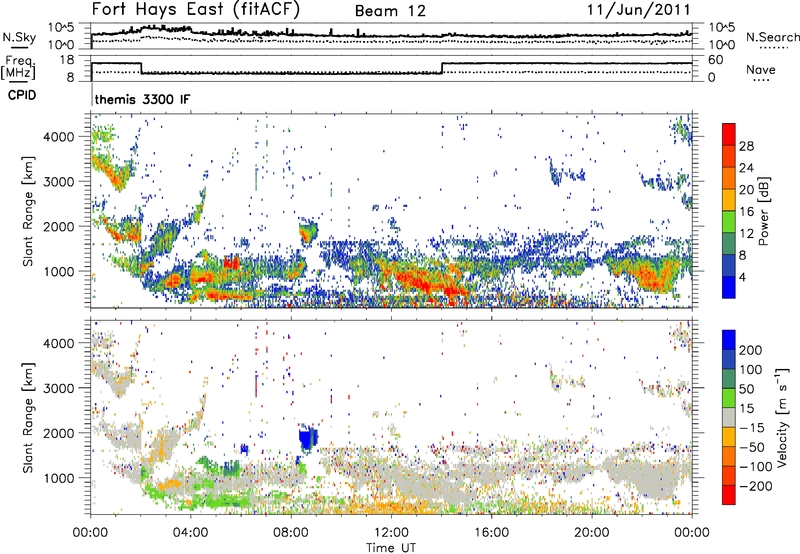The width and height of the screenshot is (800, 554).
Task: Click the "200" label on Velocity color bar
Action: (751, 350)
